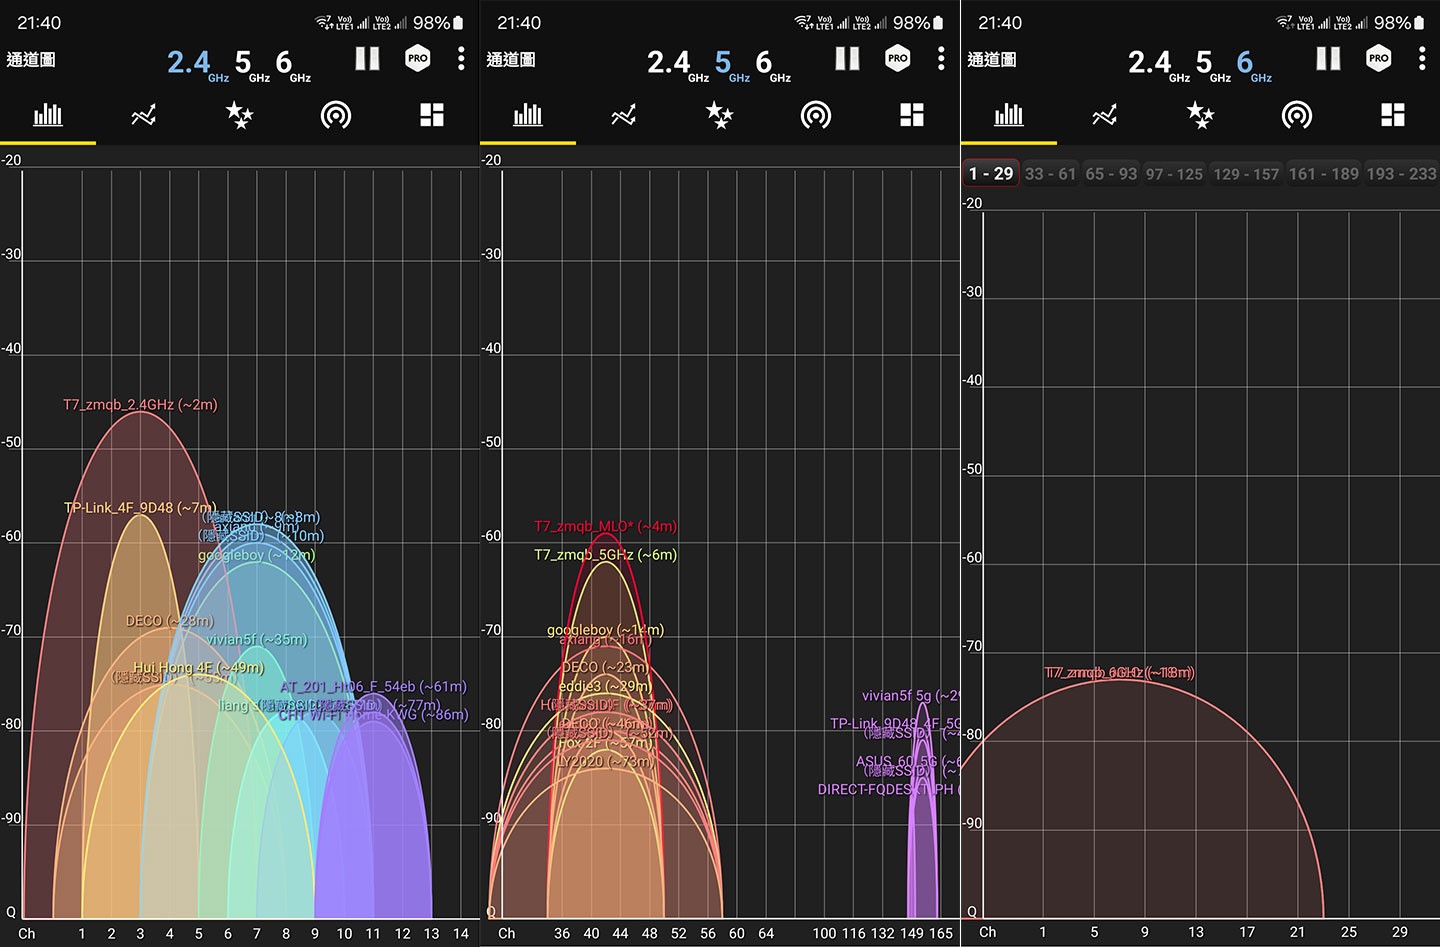Viewport: 1440px width, 947px height.
Task: Open the access point list tab on the 6 GHz-selected screen
Action: 1297,116
